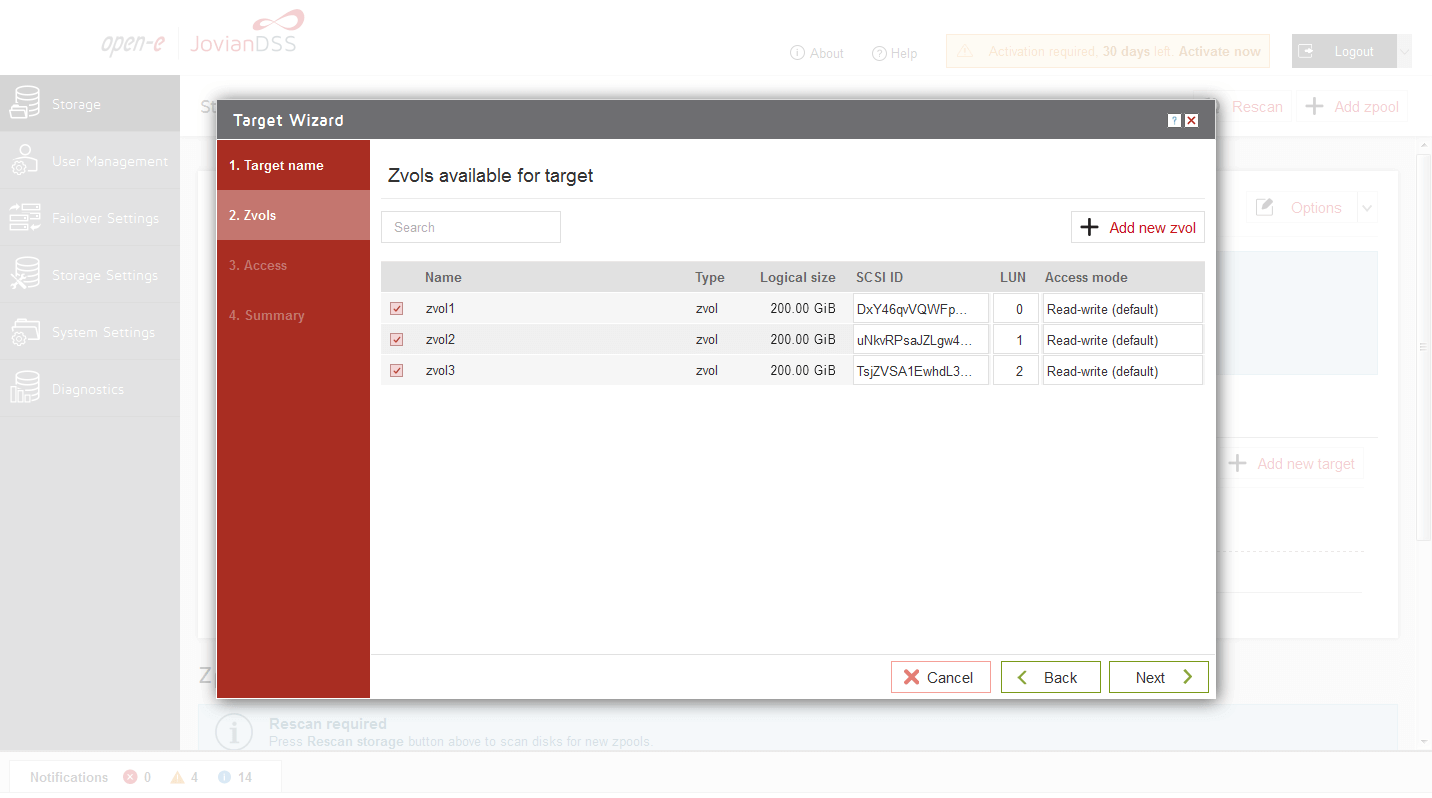
Task: Click the wizard help question-mark icon
Action: click(1174, 120)
